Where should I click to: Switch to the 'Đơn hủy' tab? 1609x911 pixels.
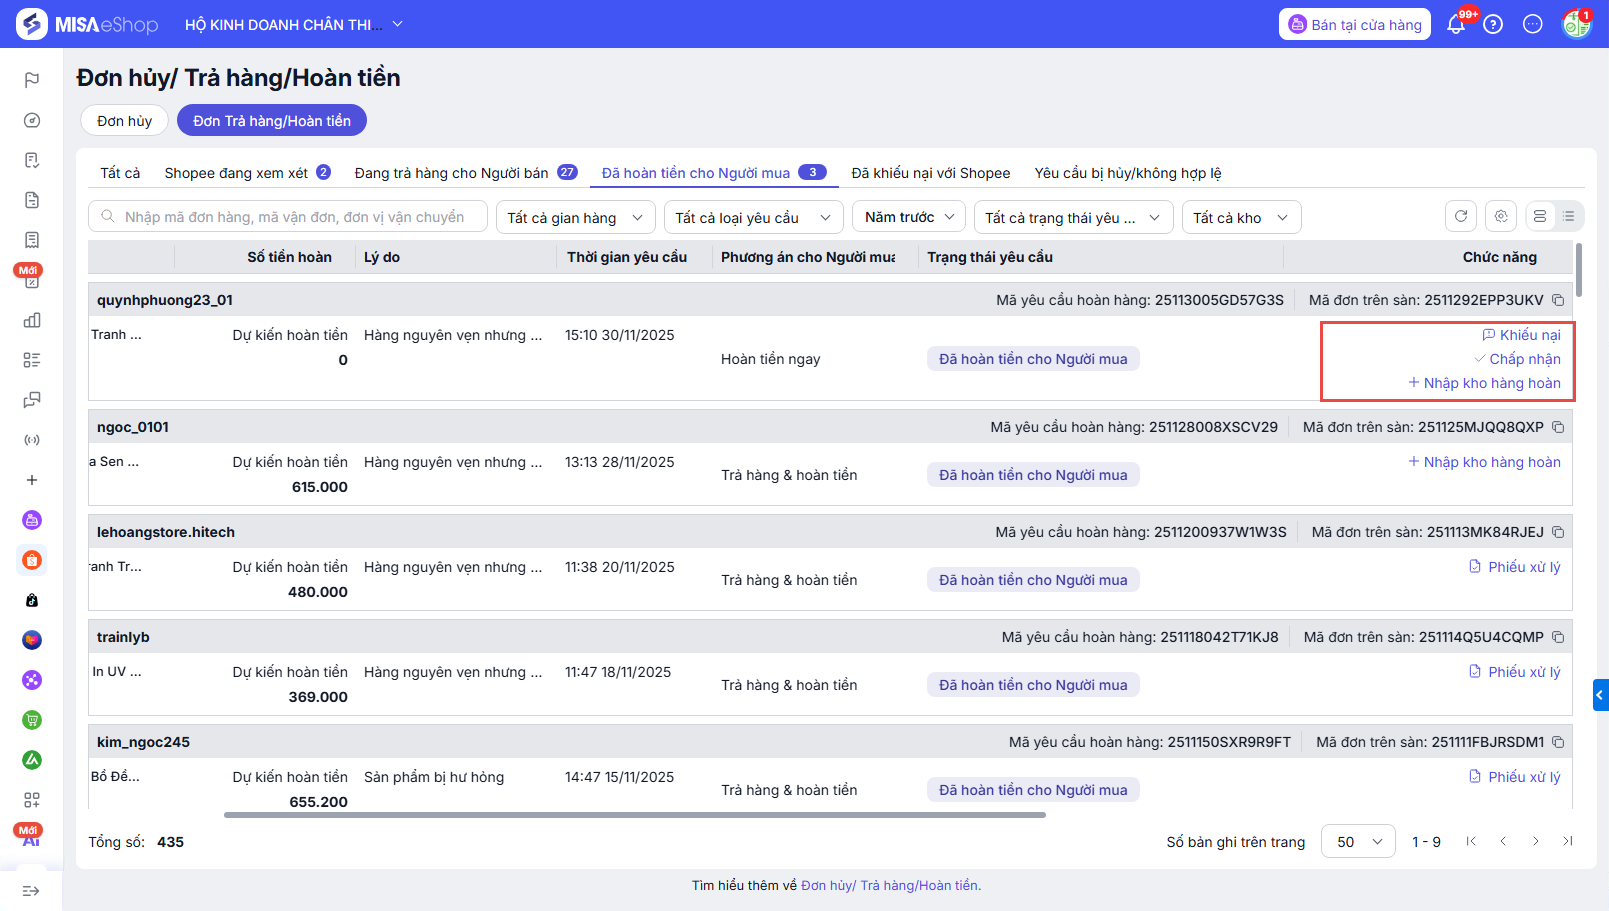click(125, 121)
